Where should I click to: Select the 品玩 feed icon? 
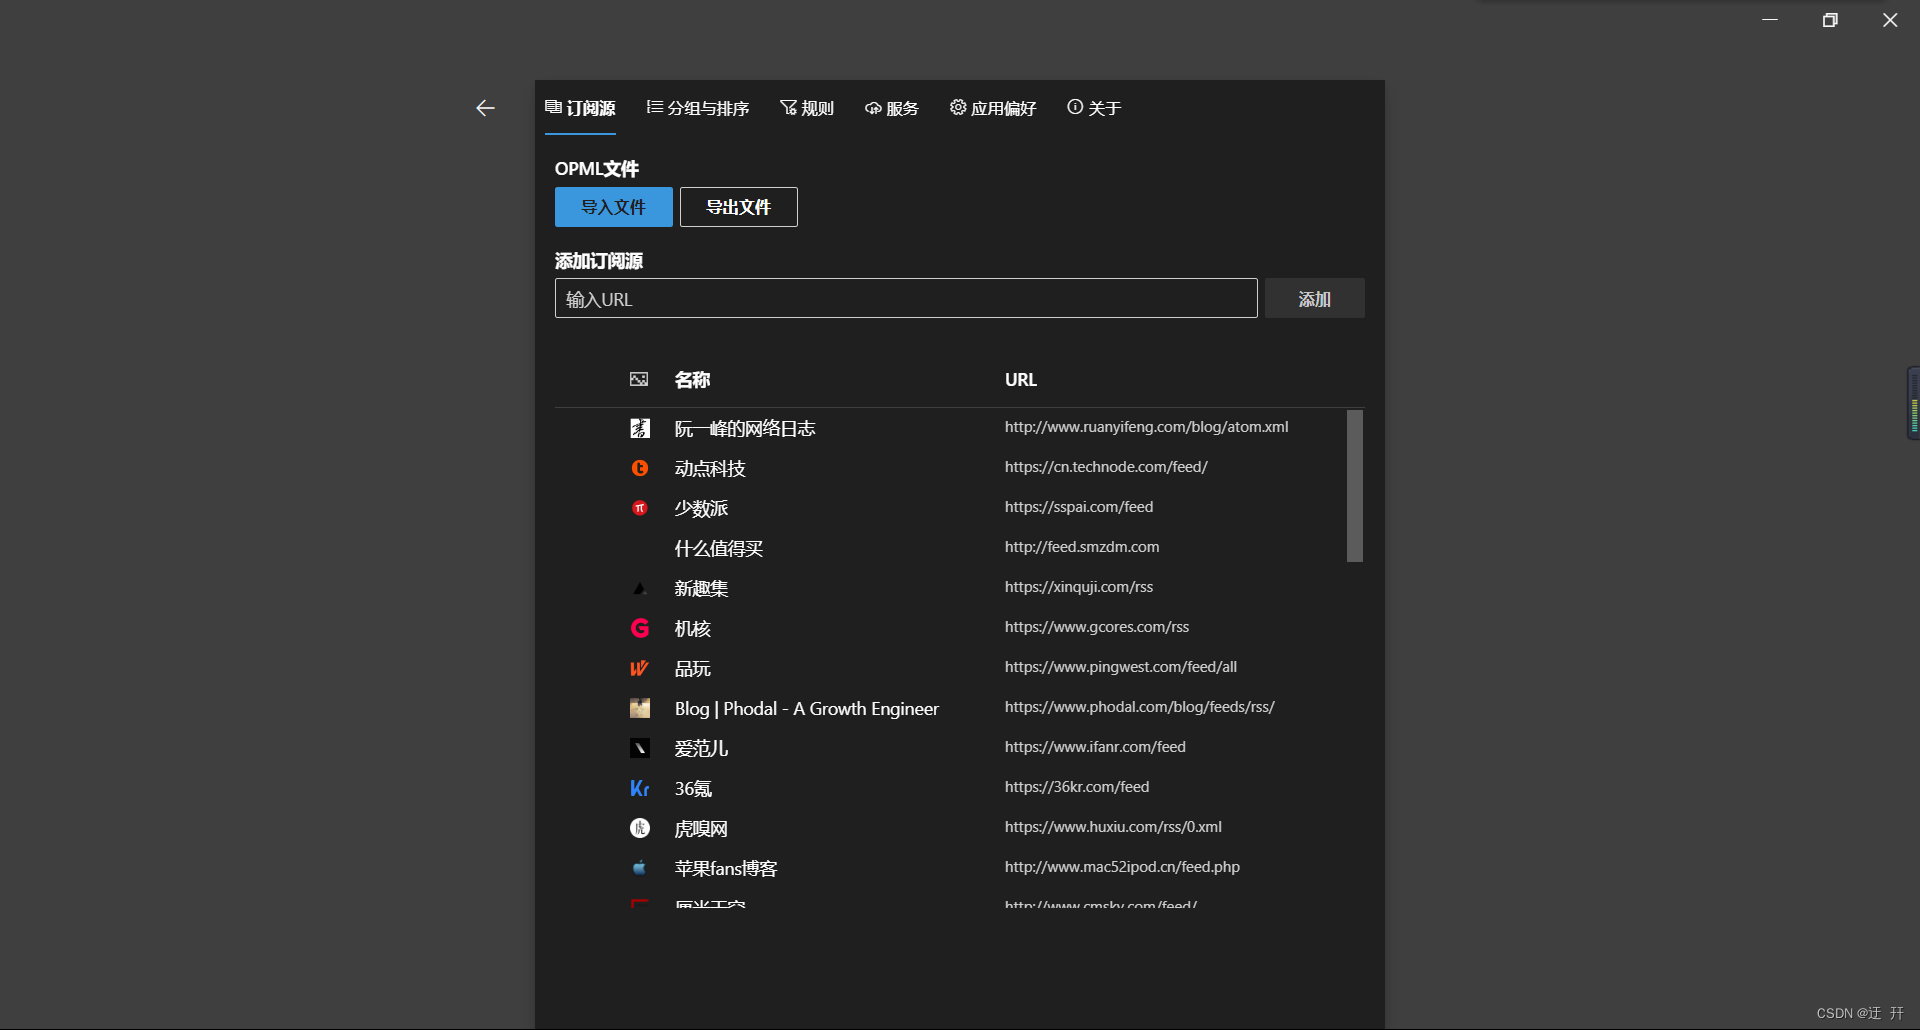click(640, 668)
